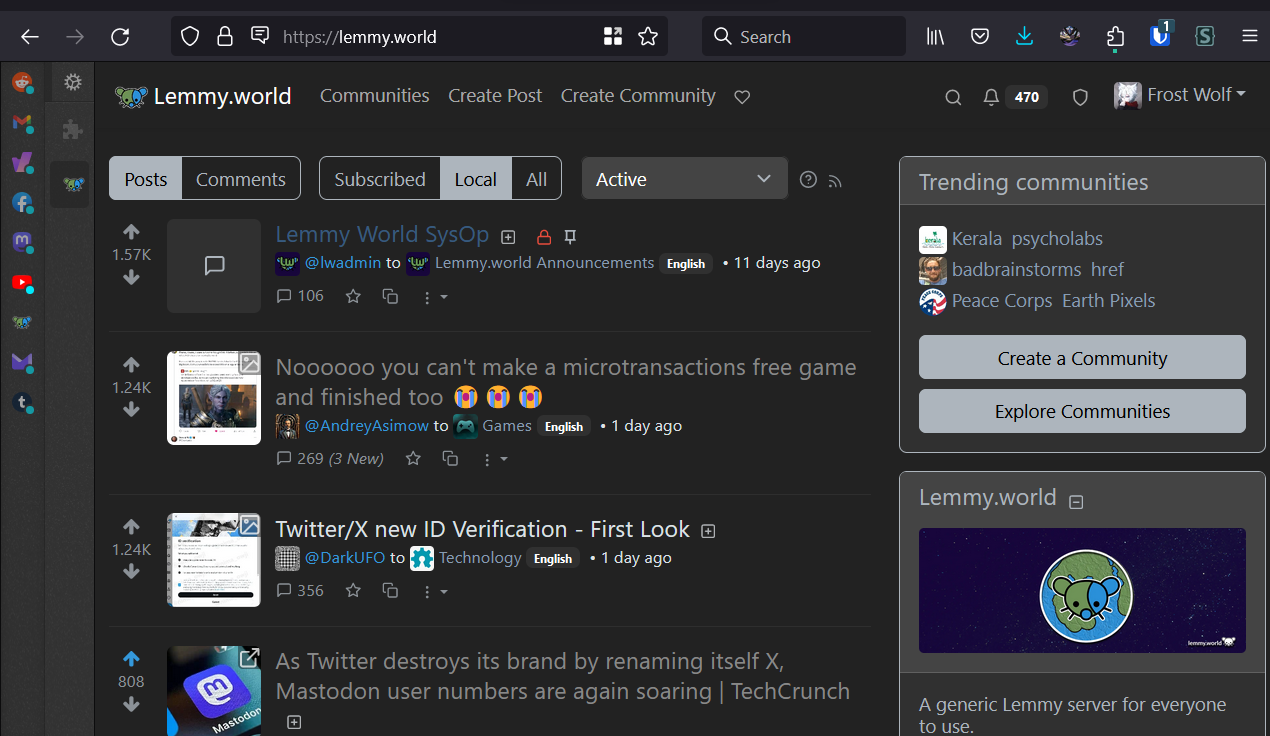Screen dimensions: 1270x736
Task: Open the RSS feed icon
Action: pos(835,181)
